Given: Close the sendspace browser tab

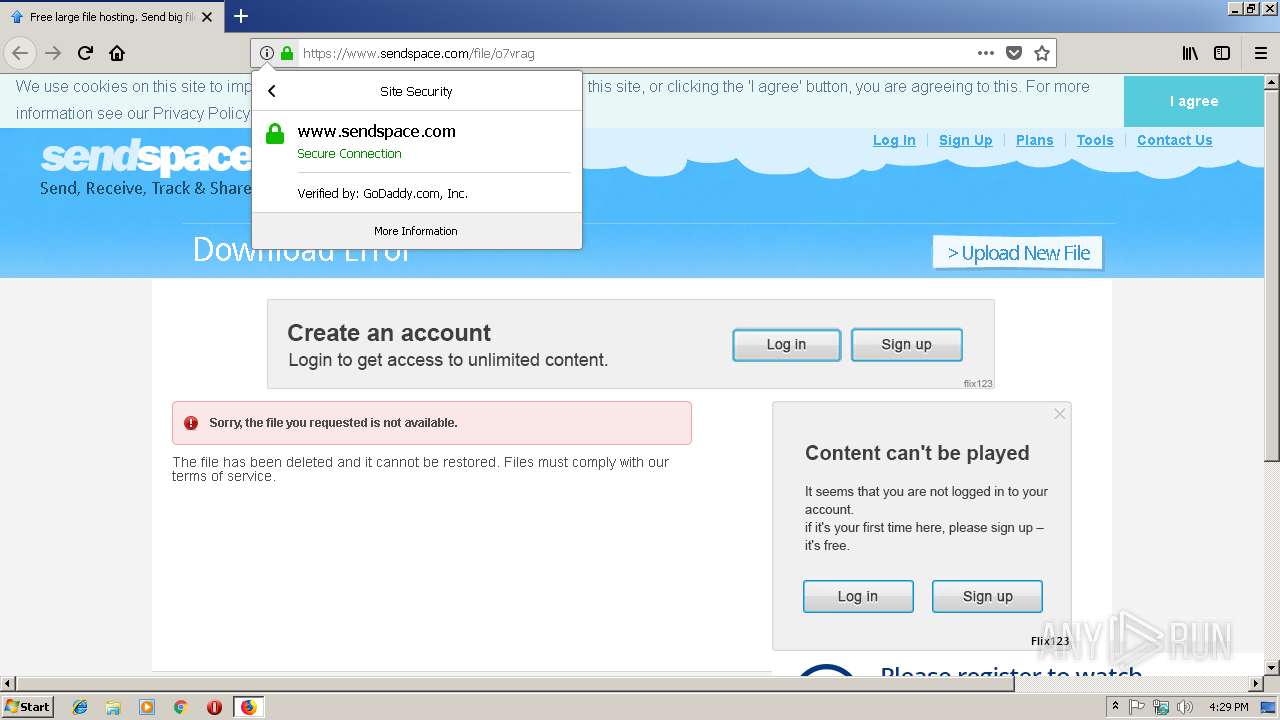Looking at the screenshot, I should tap(207, 17).
